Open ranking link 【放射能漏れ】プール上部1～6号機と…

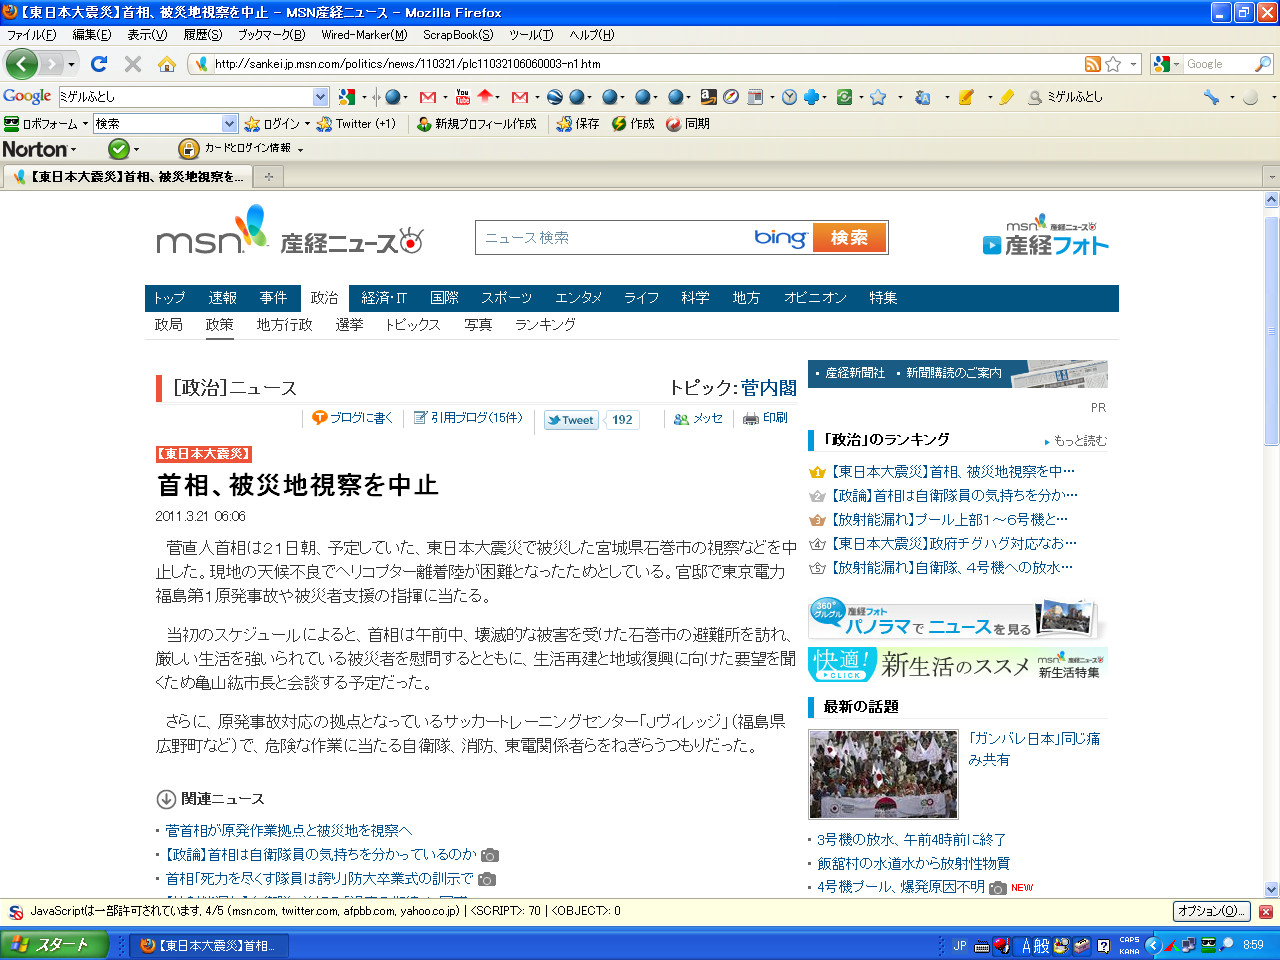click(949, 520)
